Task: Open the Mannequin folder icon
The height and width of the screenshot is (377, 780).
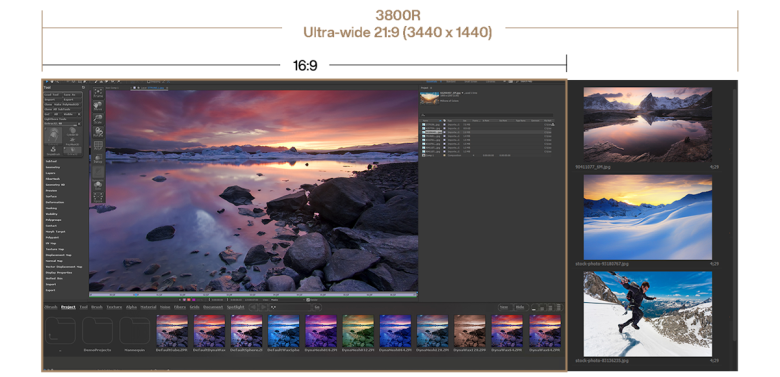Action: pyautogui.click(x=134, y=332)
